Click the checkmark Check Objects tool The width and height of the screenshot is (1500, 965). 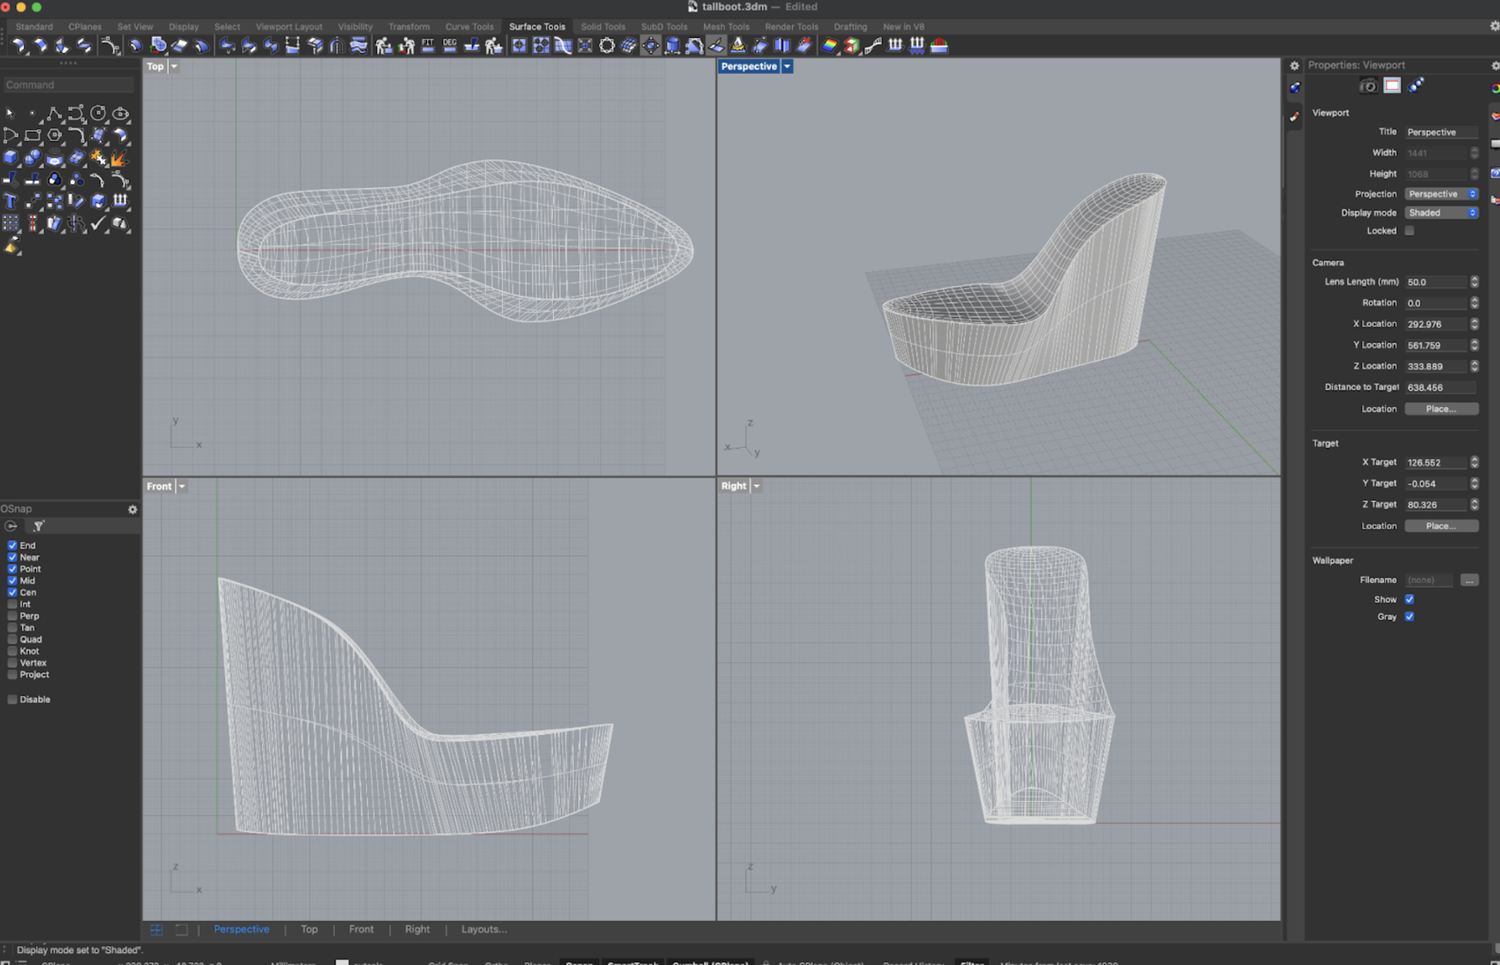98,224
